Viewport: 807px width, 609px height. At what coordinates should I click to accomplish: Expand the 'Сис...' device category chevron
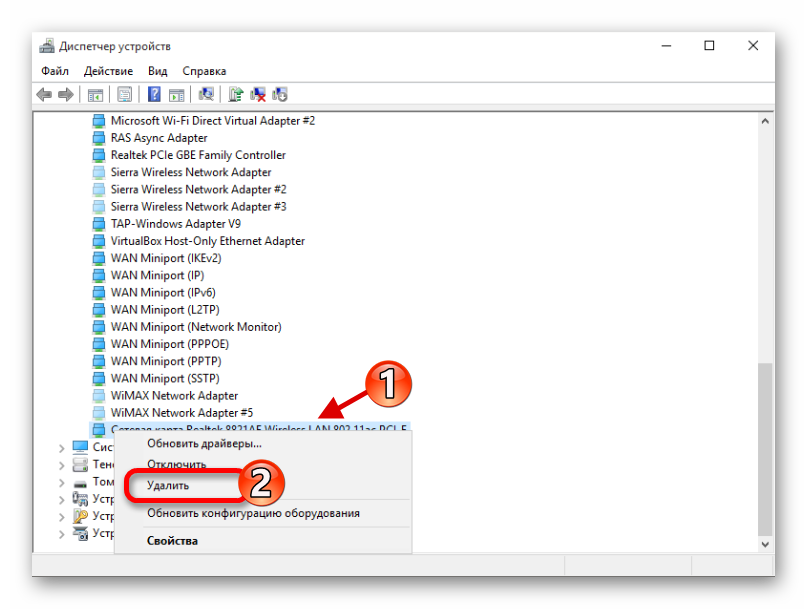click(62, 448)
